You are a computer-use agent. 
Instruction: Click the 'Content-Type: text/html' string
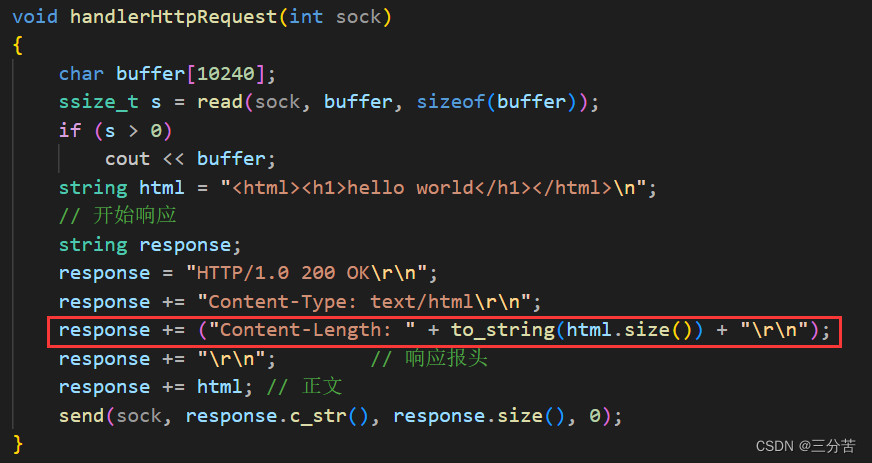364,302
